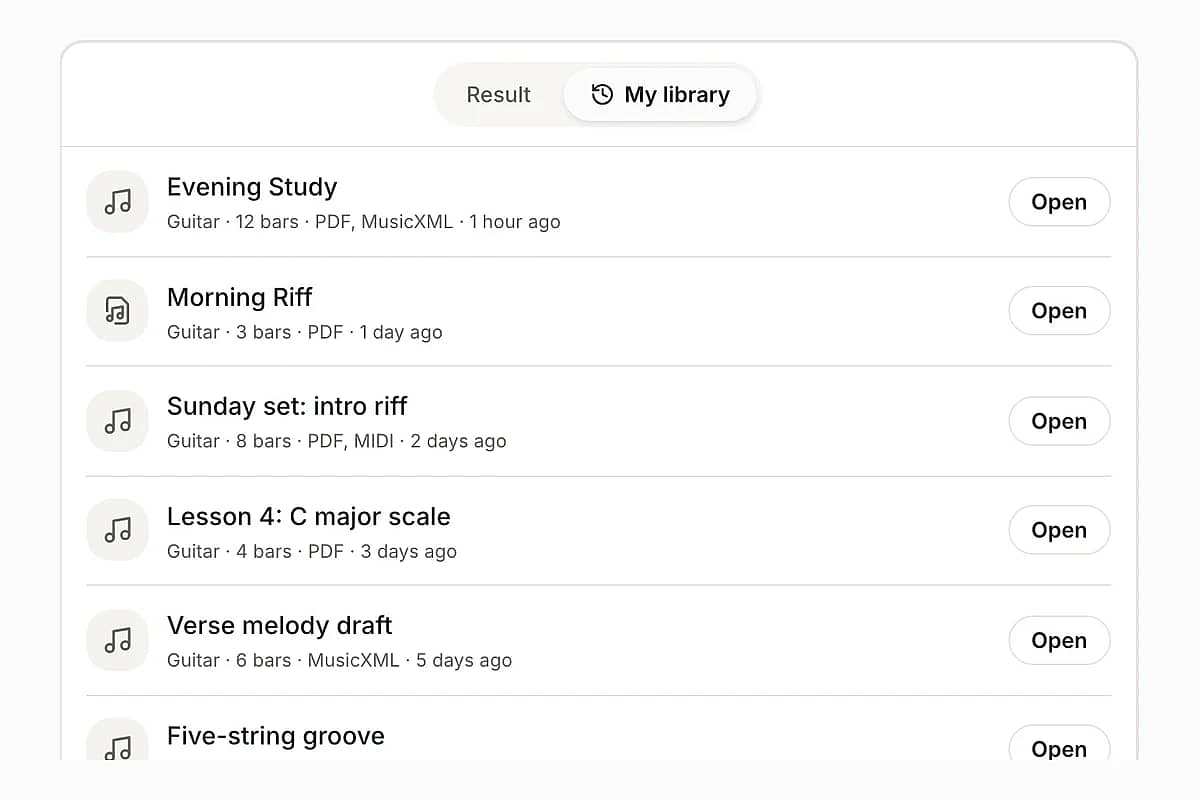Open the Five-string groove item
1200x800 pixels.
(1059, 743)
